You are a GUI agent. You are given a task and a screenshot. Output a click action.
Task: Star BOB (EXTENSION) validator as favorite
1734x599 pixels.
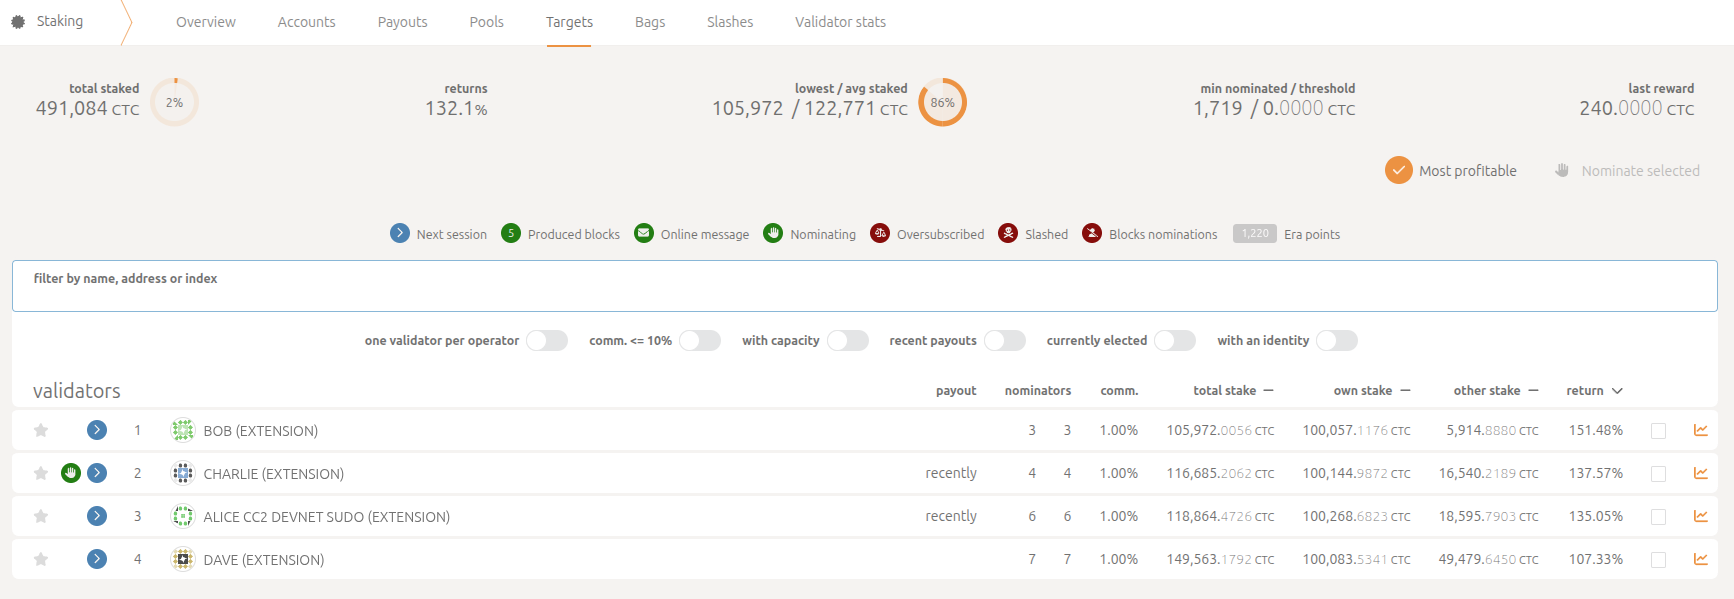[41, 430]
